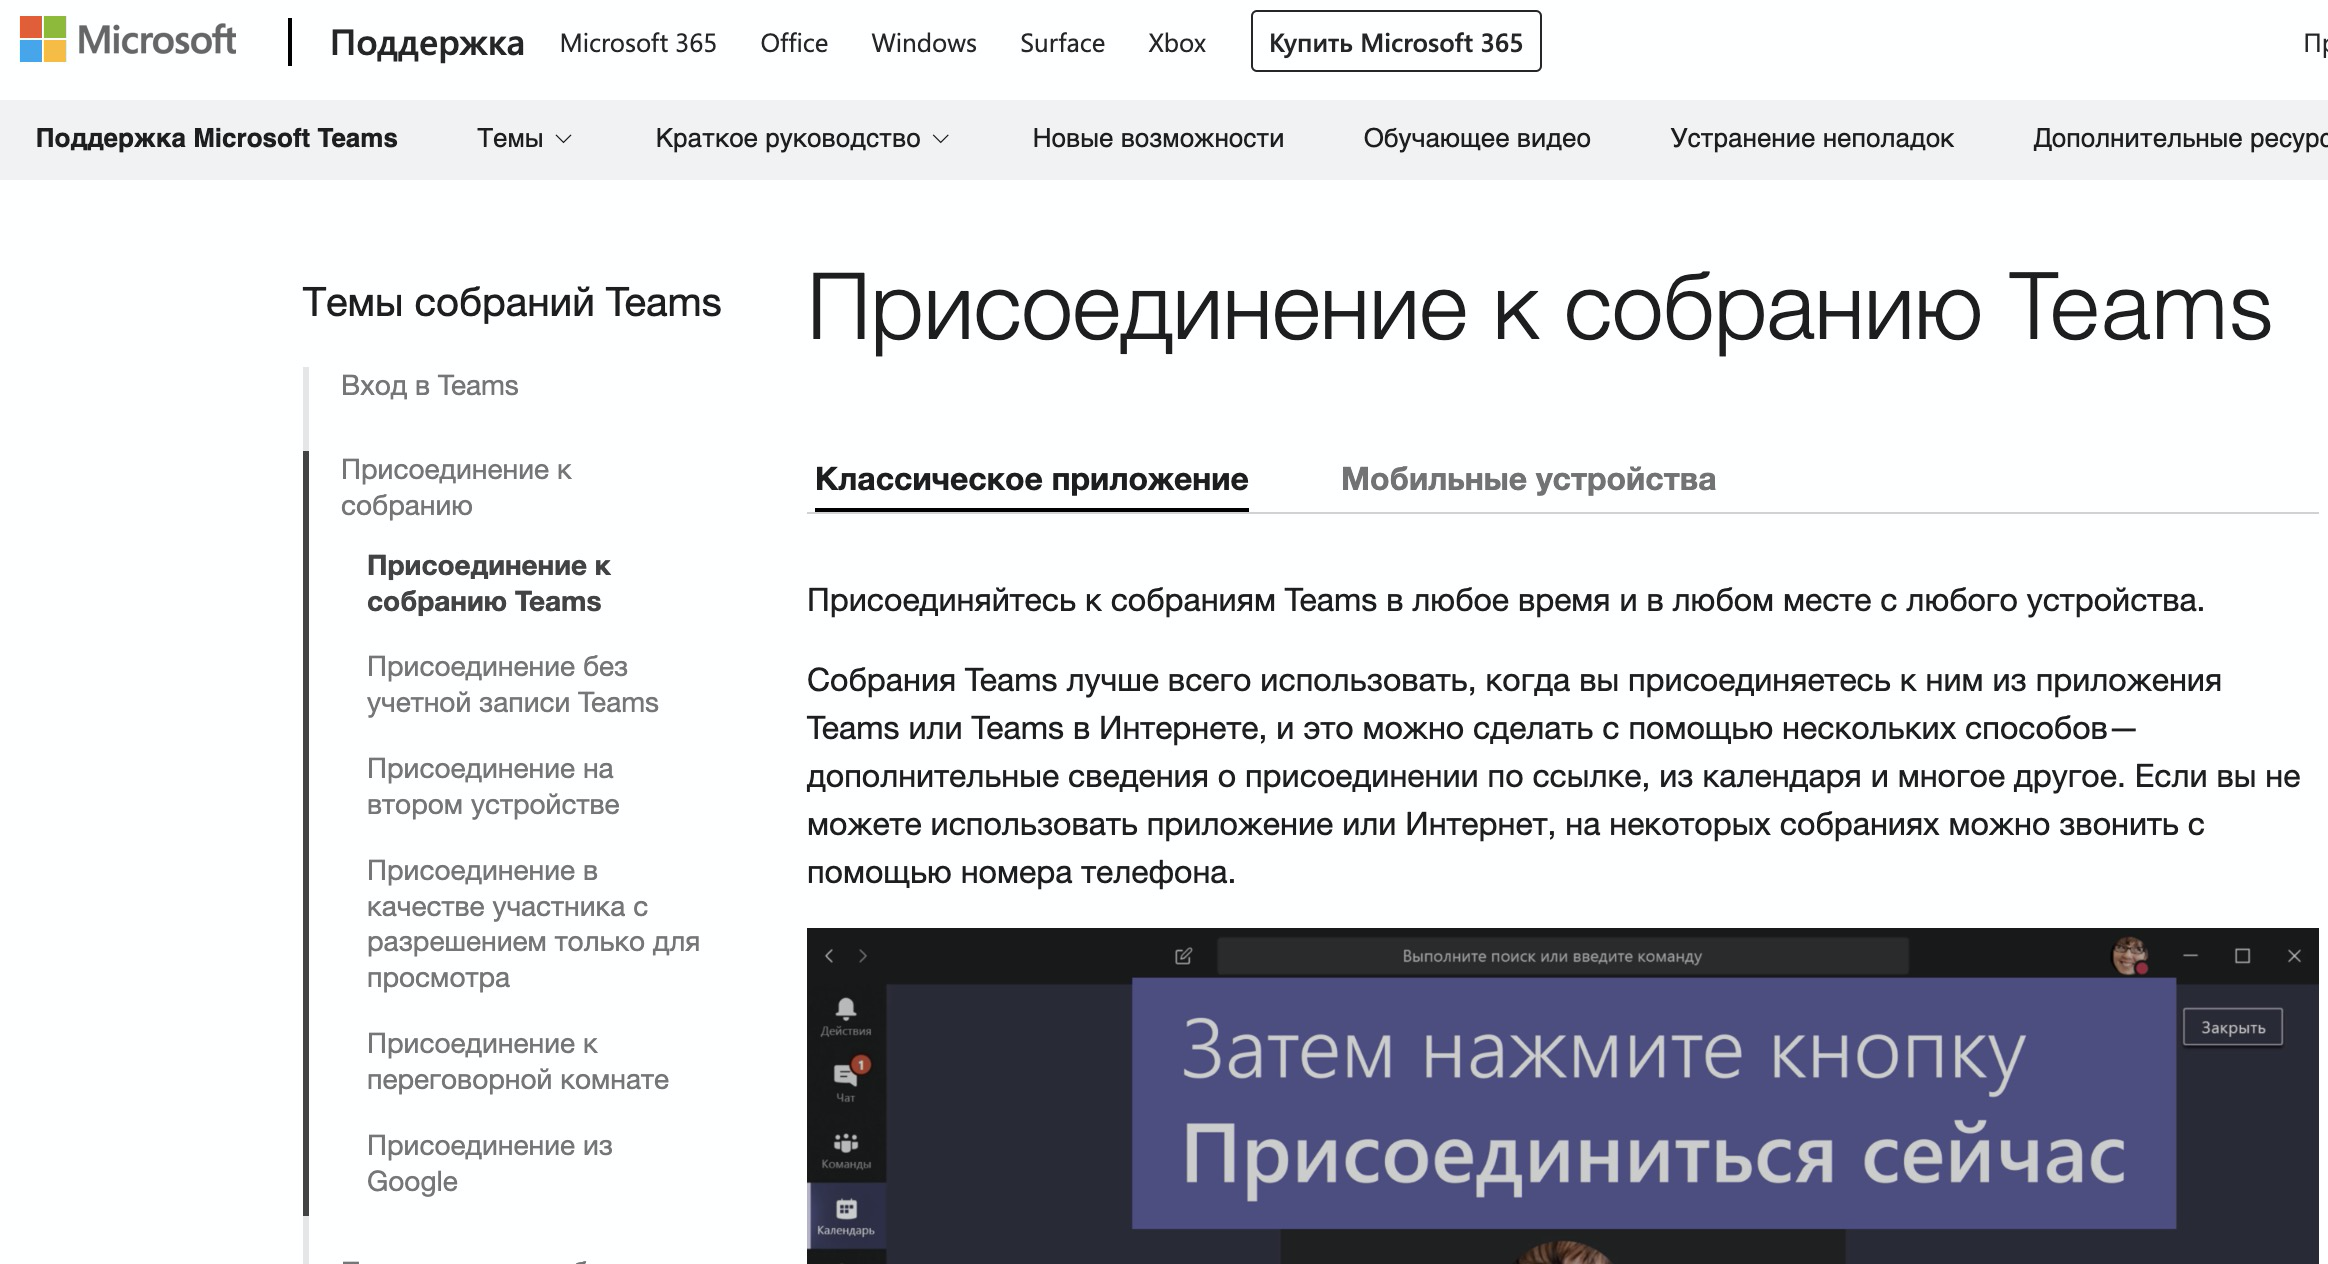Click the new chat compose icon
2328x1264 pixels.
tap(1183, 956)
